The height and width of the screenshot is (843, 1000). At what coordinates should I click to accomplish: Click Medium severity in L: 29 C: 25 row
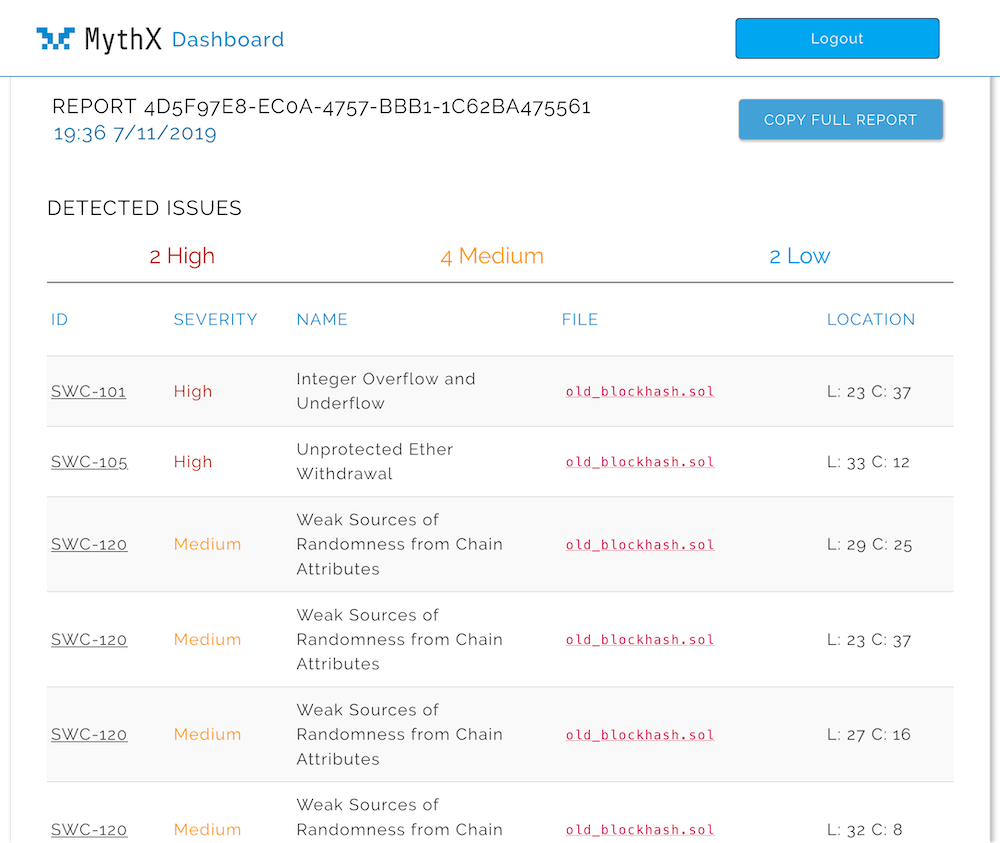(x=207, y=545)
